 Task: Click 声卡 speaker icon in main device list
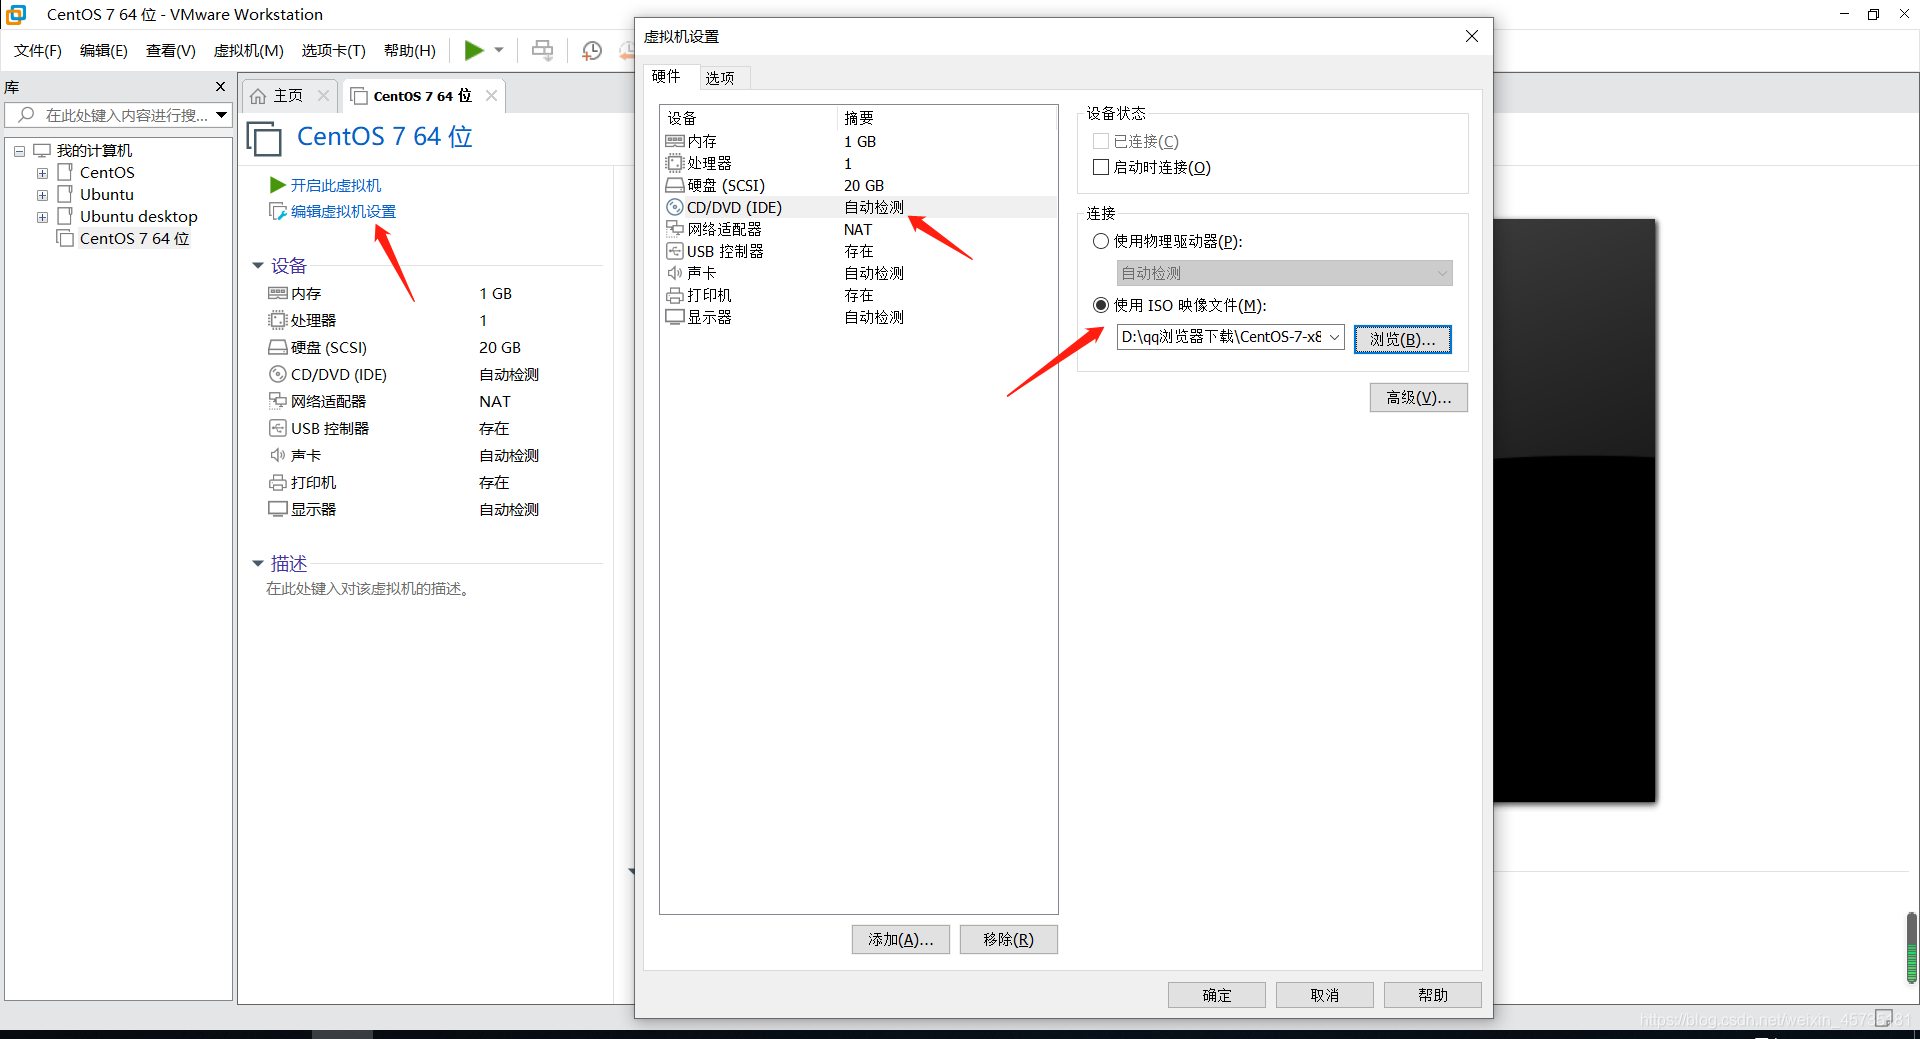pos(278,455)
